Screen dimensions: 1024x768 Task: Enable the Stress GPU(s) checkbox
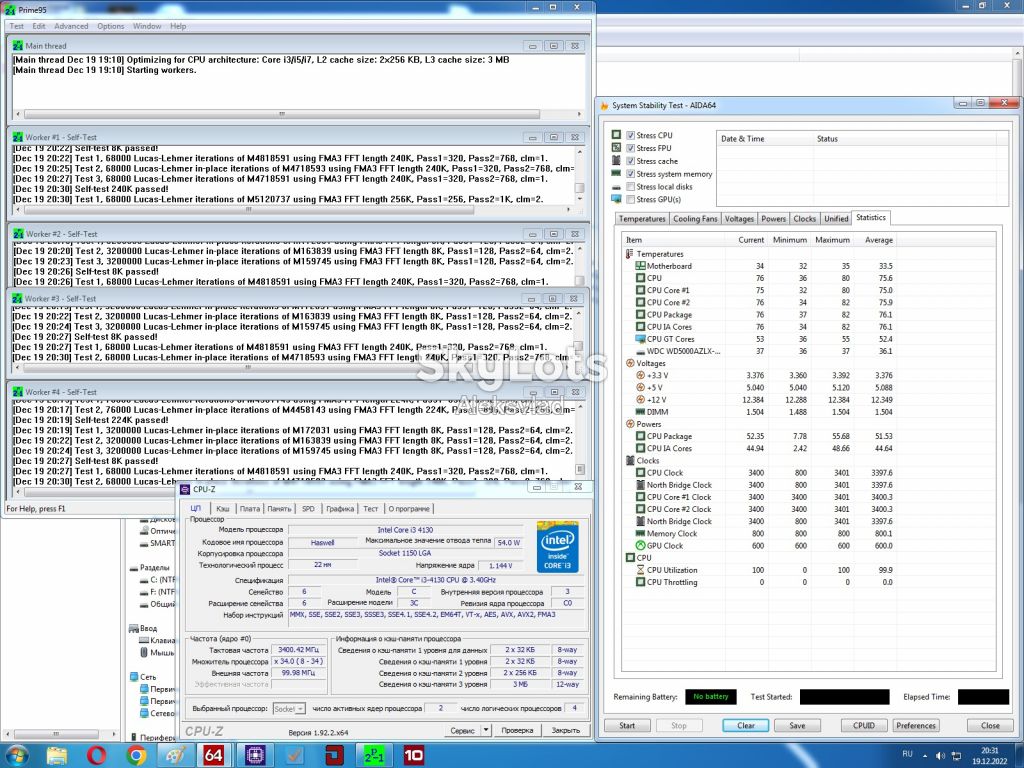pos(630,199)
